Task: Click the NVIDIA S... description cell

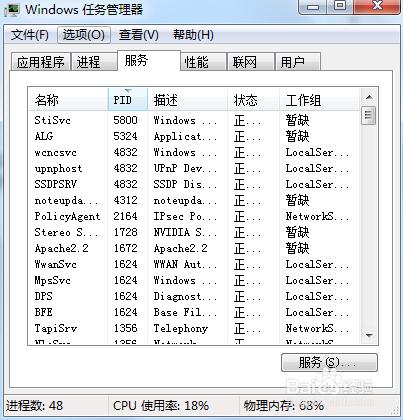Action: [x=185, y=232]
